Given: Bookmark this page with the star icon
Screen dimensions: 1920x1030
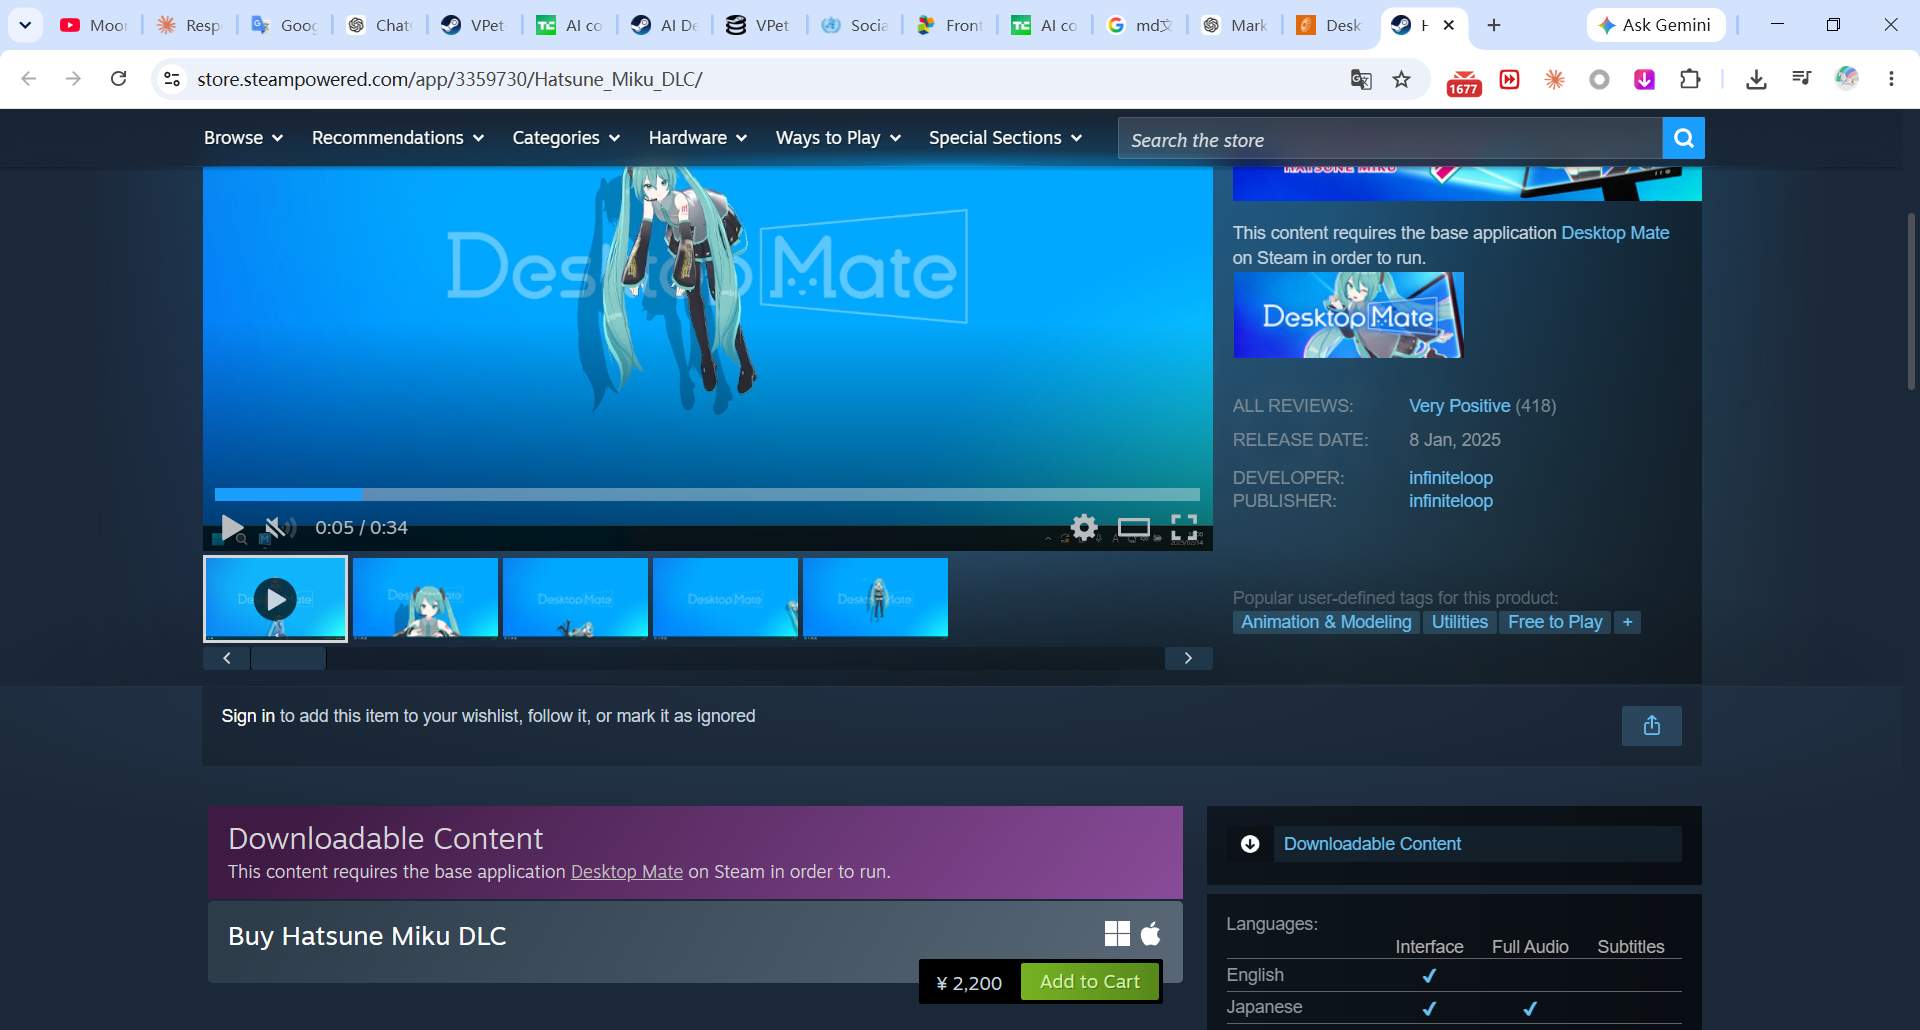Looking at the screenshot, I should pos(1402,79).
